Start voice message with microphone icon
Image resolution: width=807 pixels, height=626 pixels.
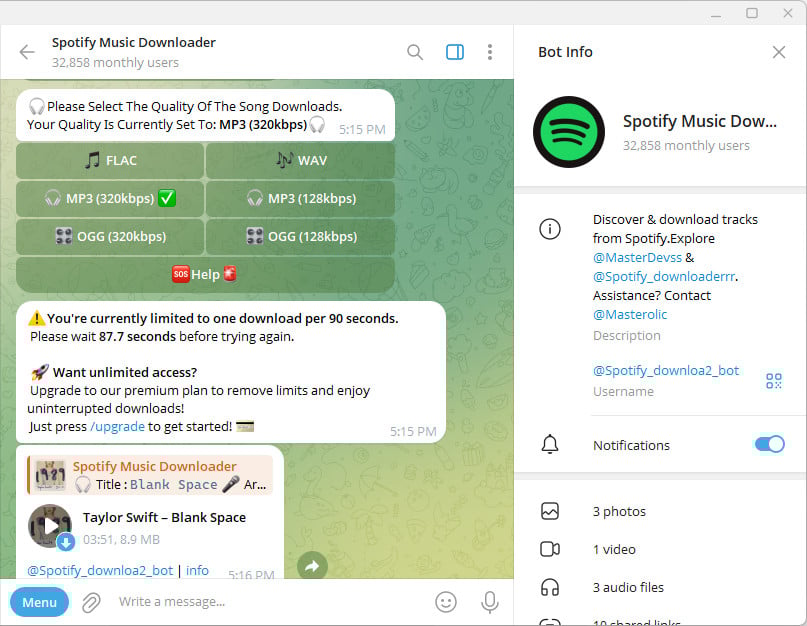[489, 602]
